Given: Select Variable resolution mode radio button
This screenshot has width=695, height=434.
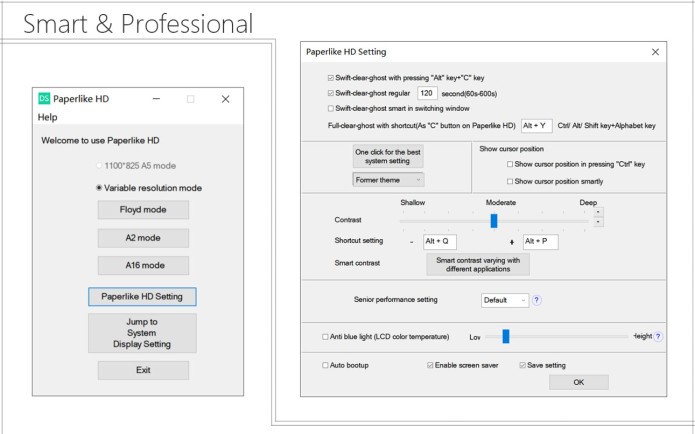Looking at the screenshot, I should (99, 188).
